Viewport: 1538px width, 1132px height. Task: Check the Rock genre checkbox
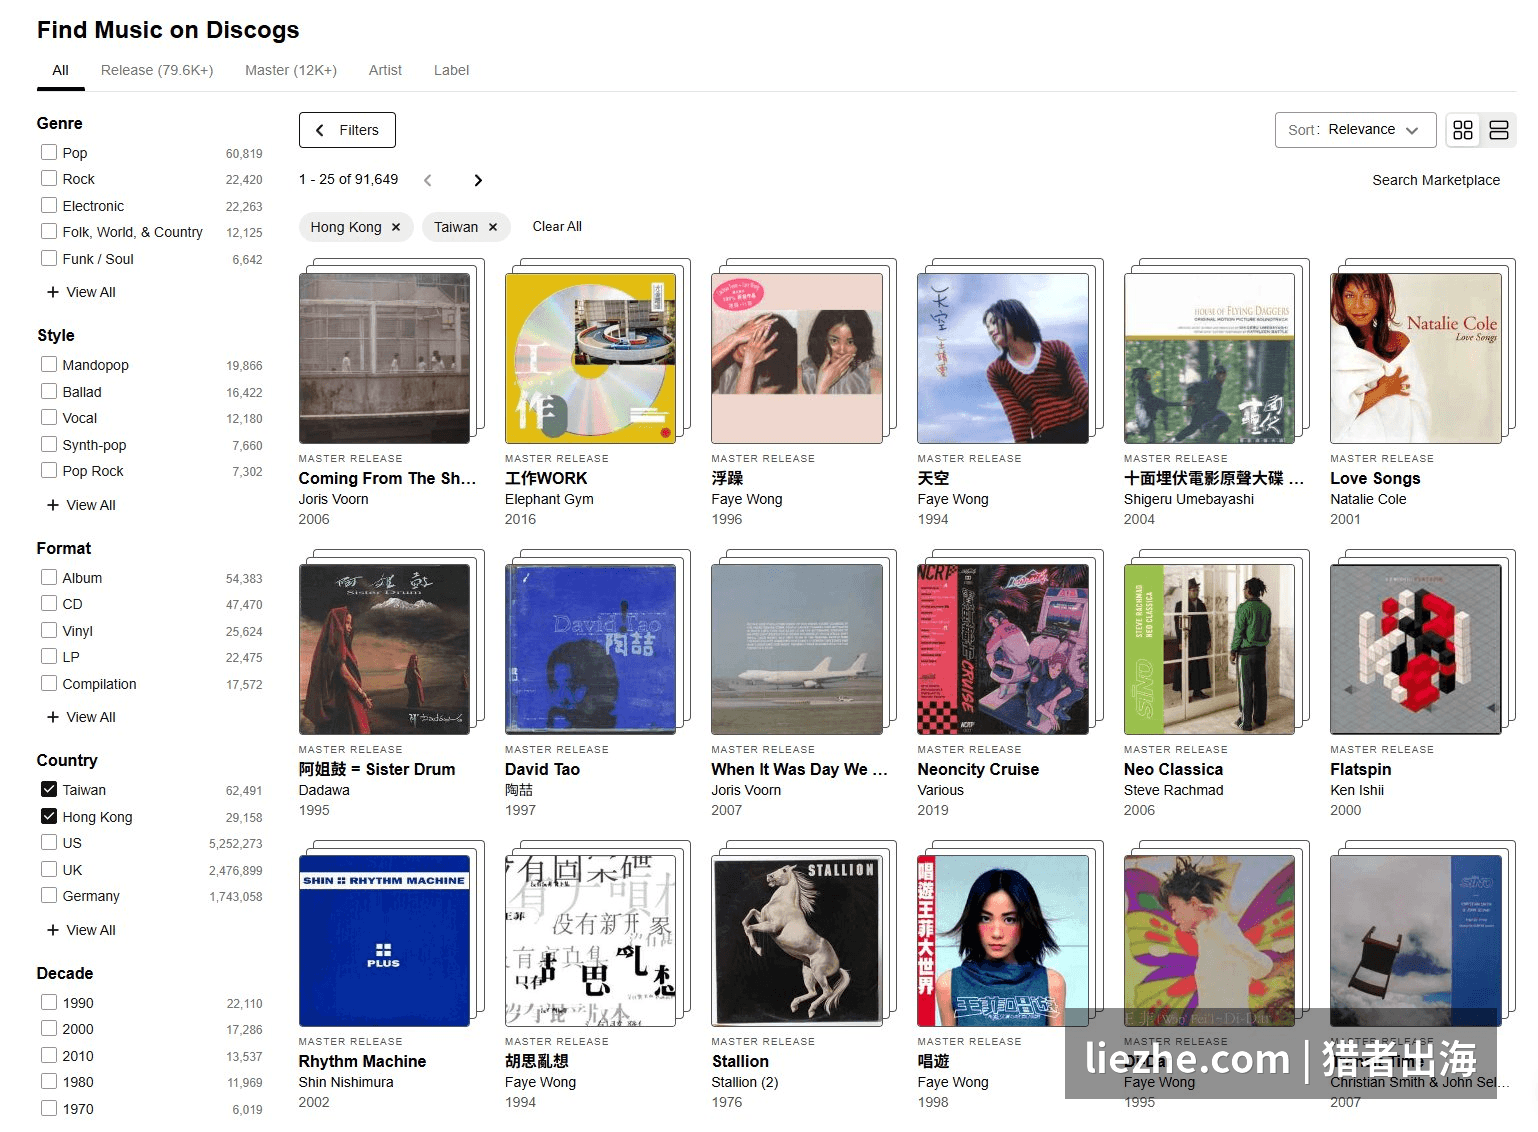pyautogui.click(x=49, y=178)
